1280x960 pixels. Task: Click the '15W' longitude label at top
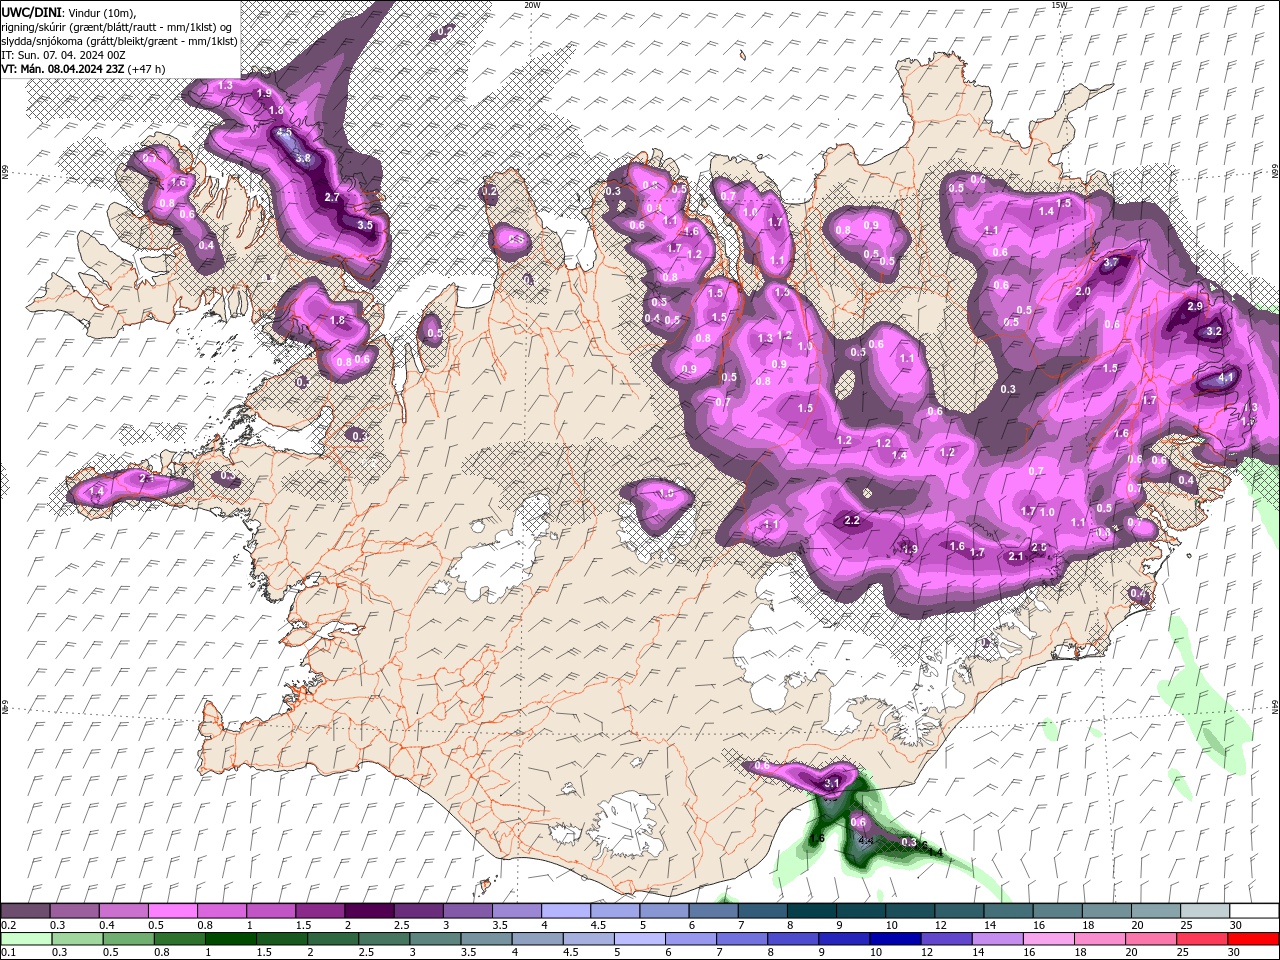pyautogui.click(x=1059, y=5)
